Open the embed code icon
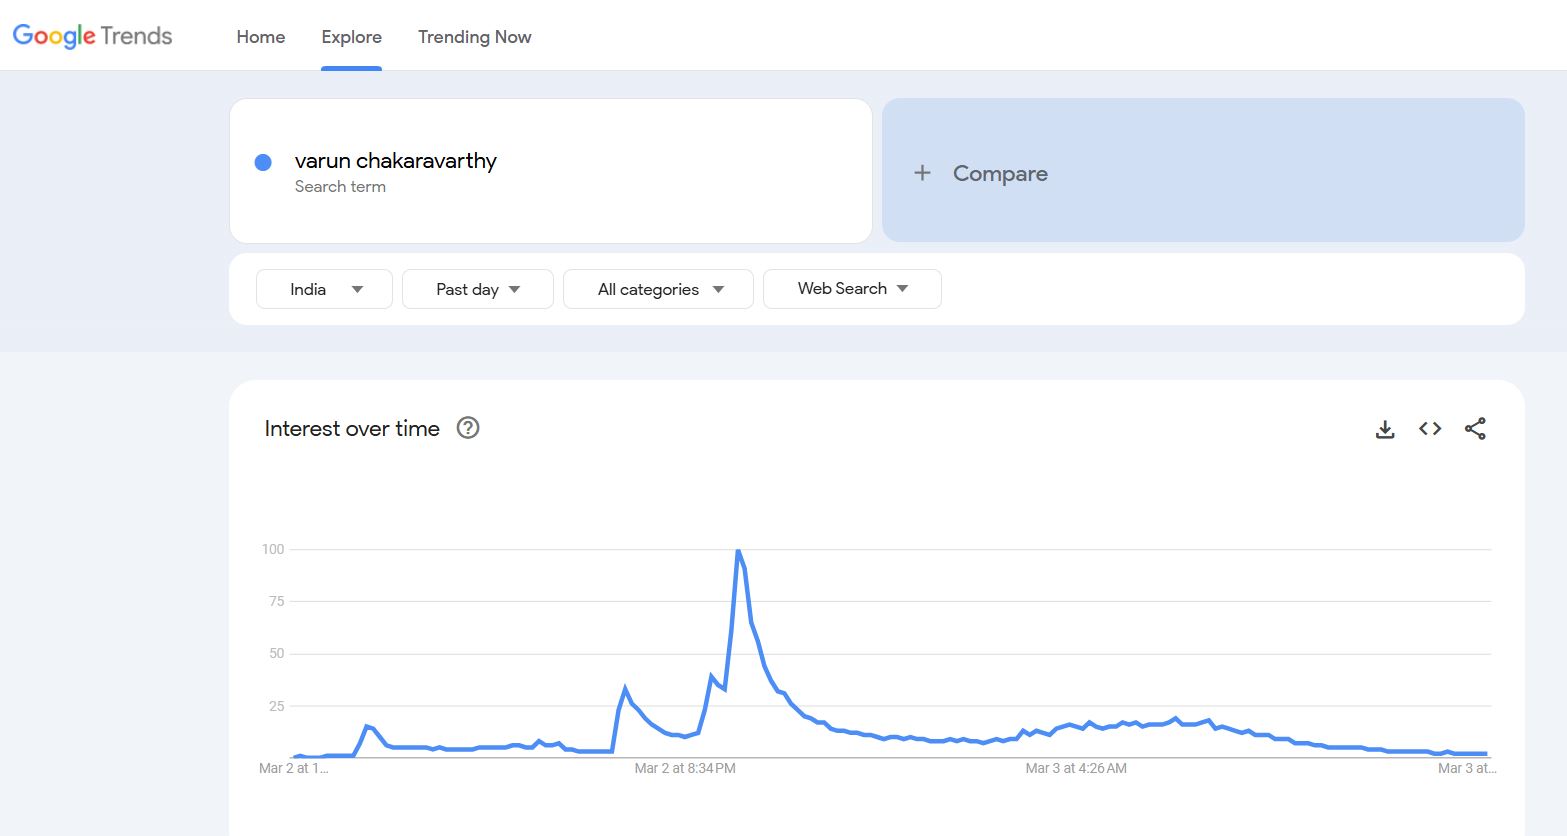This screenshot has height=836, width=1567. pyautogui.click(x=1430, y=429)
